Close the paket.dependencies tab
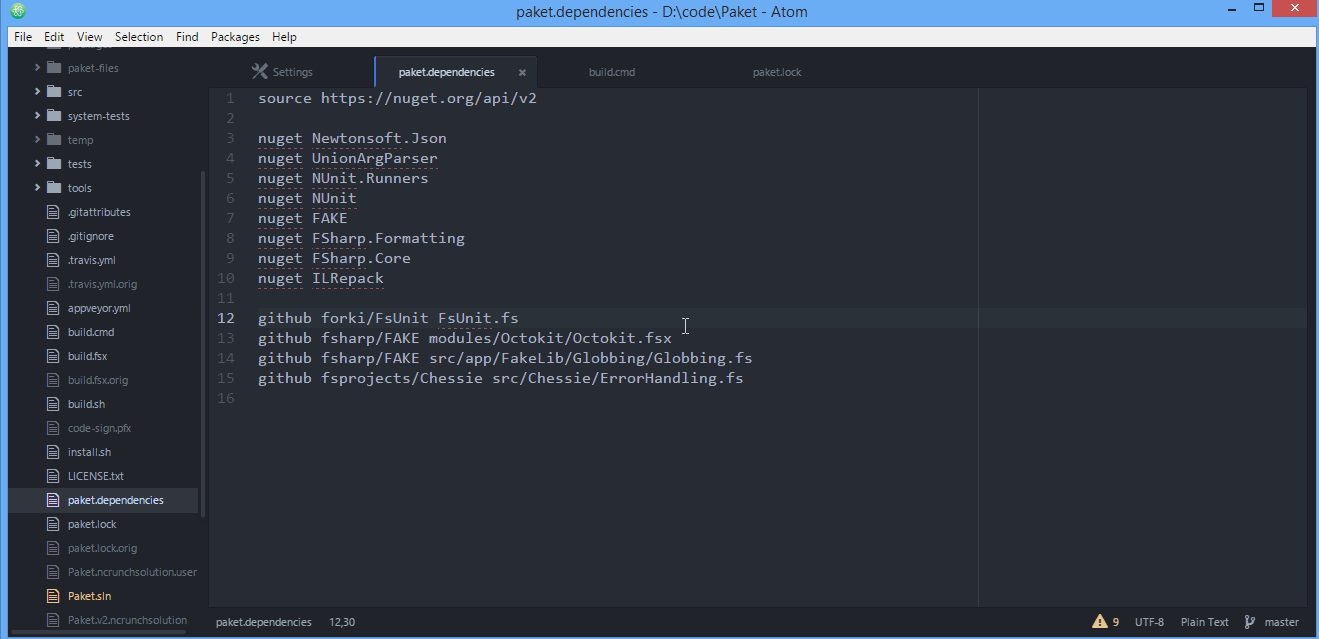1319x639 pixels. pos(522,73)
